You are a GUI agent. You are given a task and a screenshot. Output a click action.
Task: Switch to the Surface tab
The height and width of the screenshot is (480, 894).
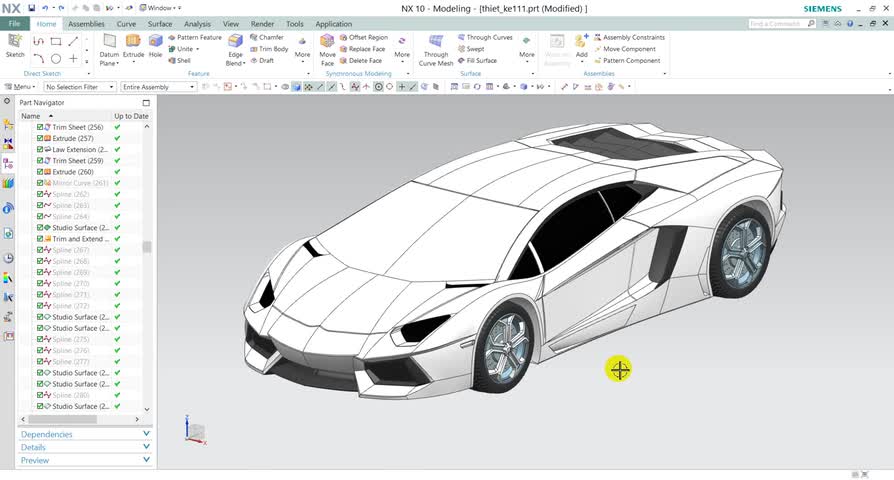(x=160, y=24)
